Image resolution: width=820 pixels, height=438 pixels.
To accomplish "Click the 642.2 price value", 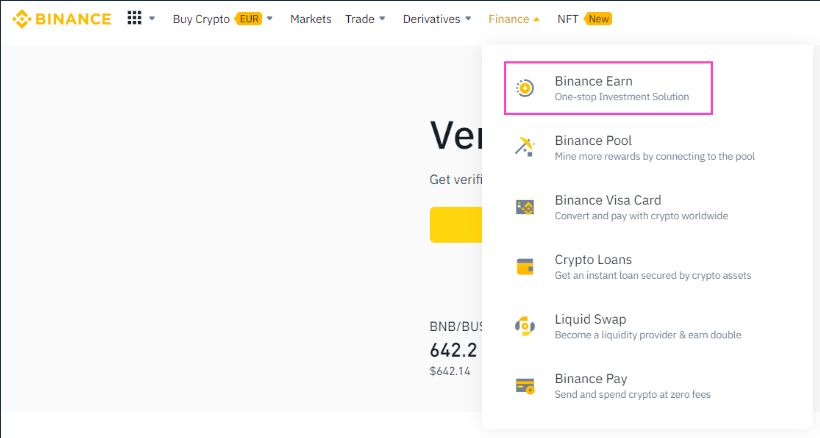I will coord(453,350).
